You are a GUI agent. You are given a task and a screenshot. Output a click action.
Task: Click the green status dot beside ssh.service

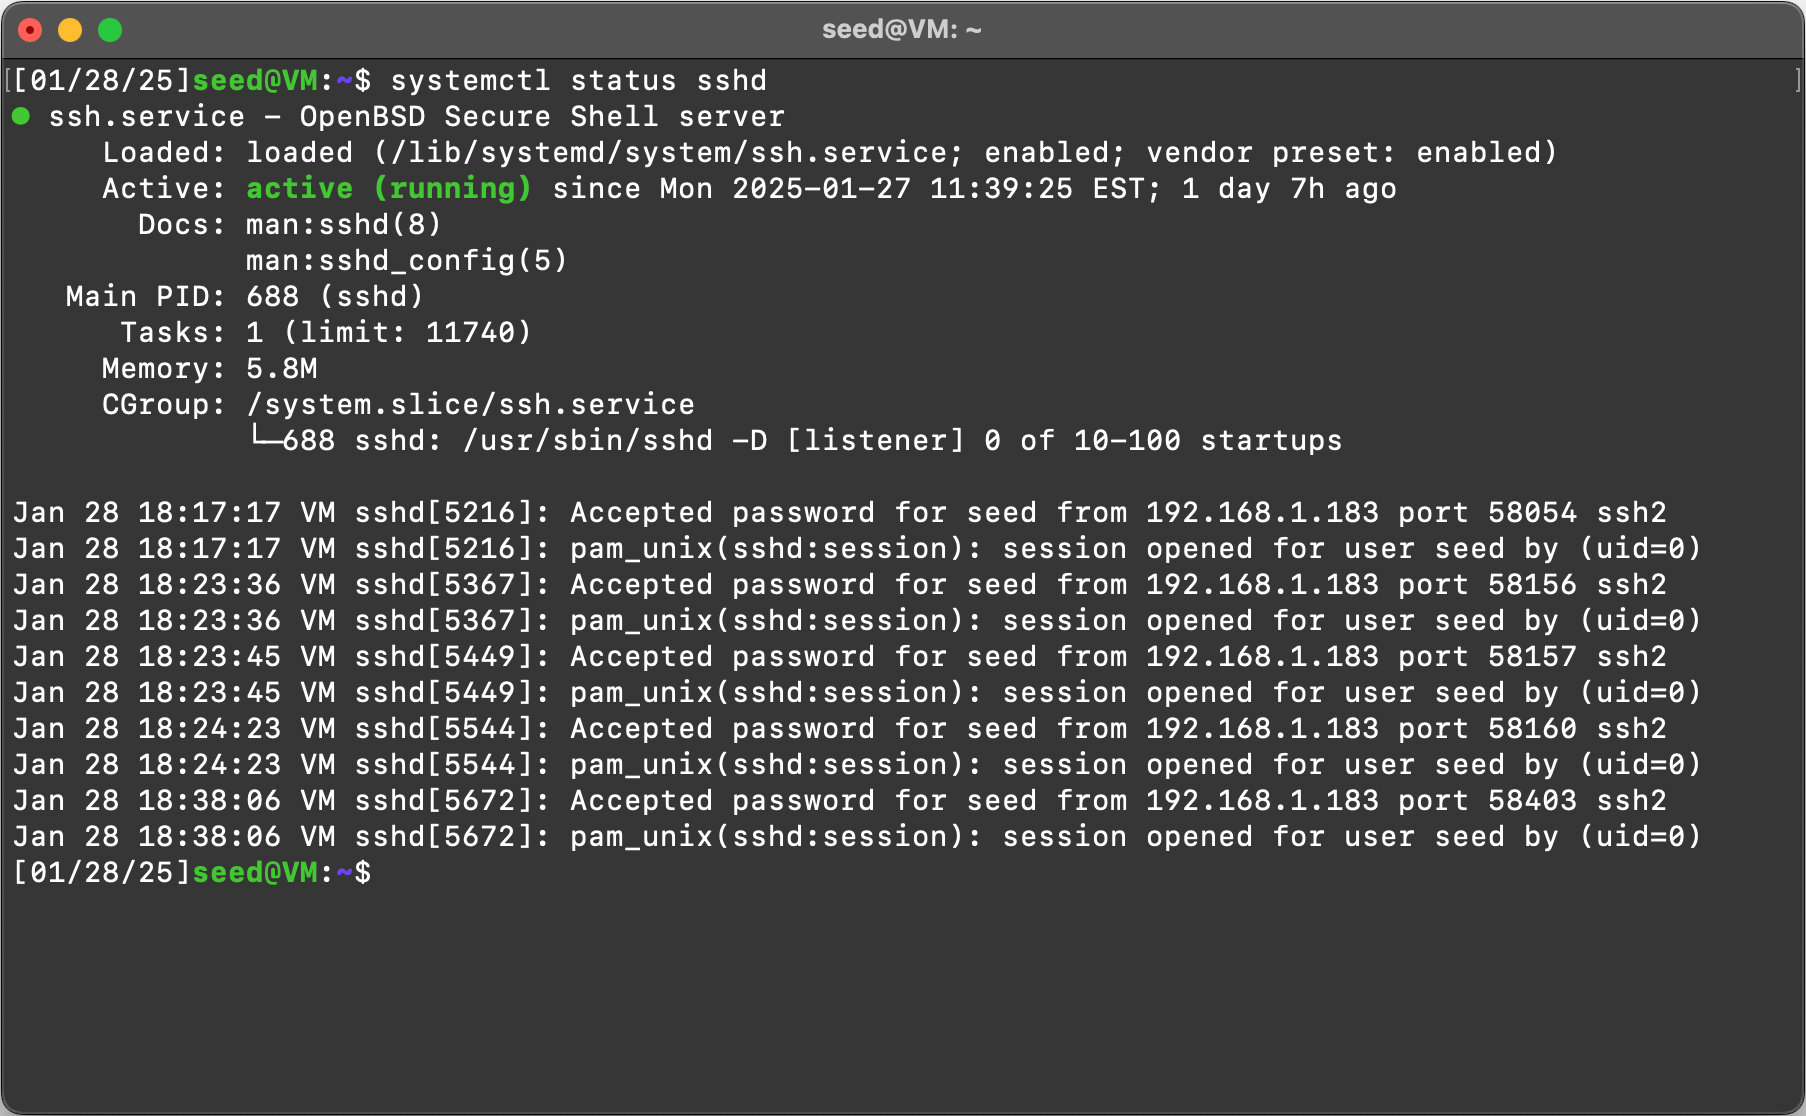(x=21, y=116)
